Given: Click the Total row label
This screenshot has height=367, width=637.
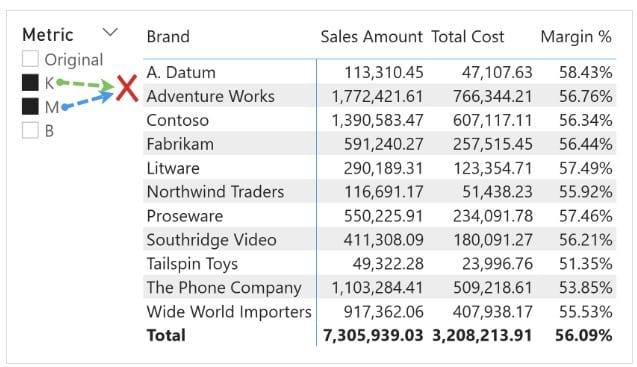Looking at the screenshot, I should click(166, 335).
